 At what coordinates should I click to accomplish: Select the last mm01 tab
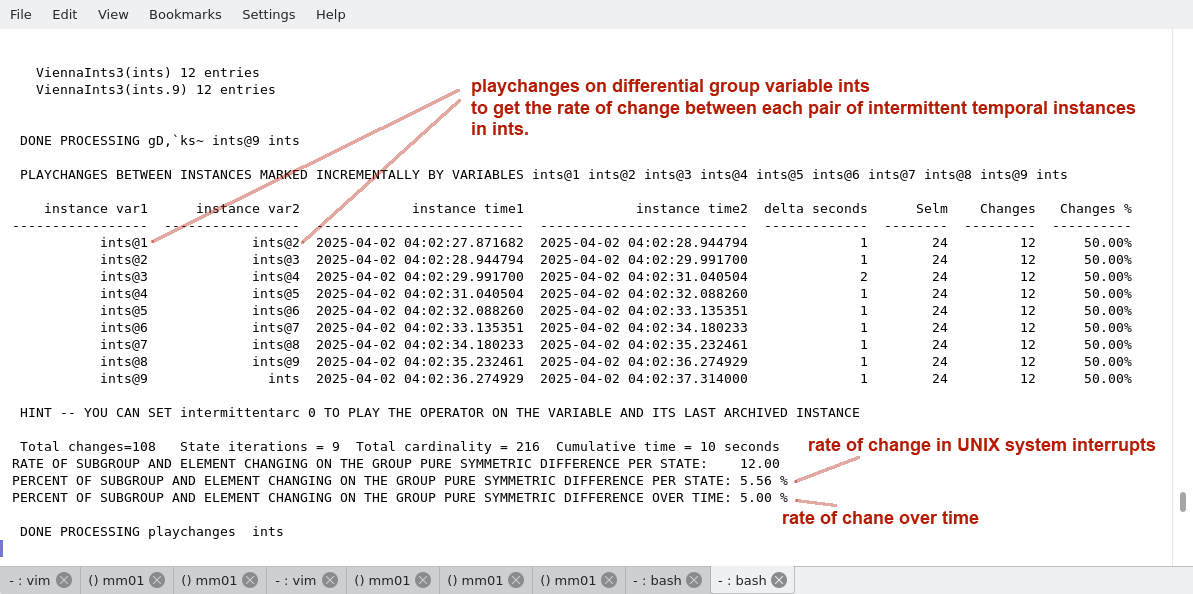coord(568,580)
